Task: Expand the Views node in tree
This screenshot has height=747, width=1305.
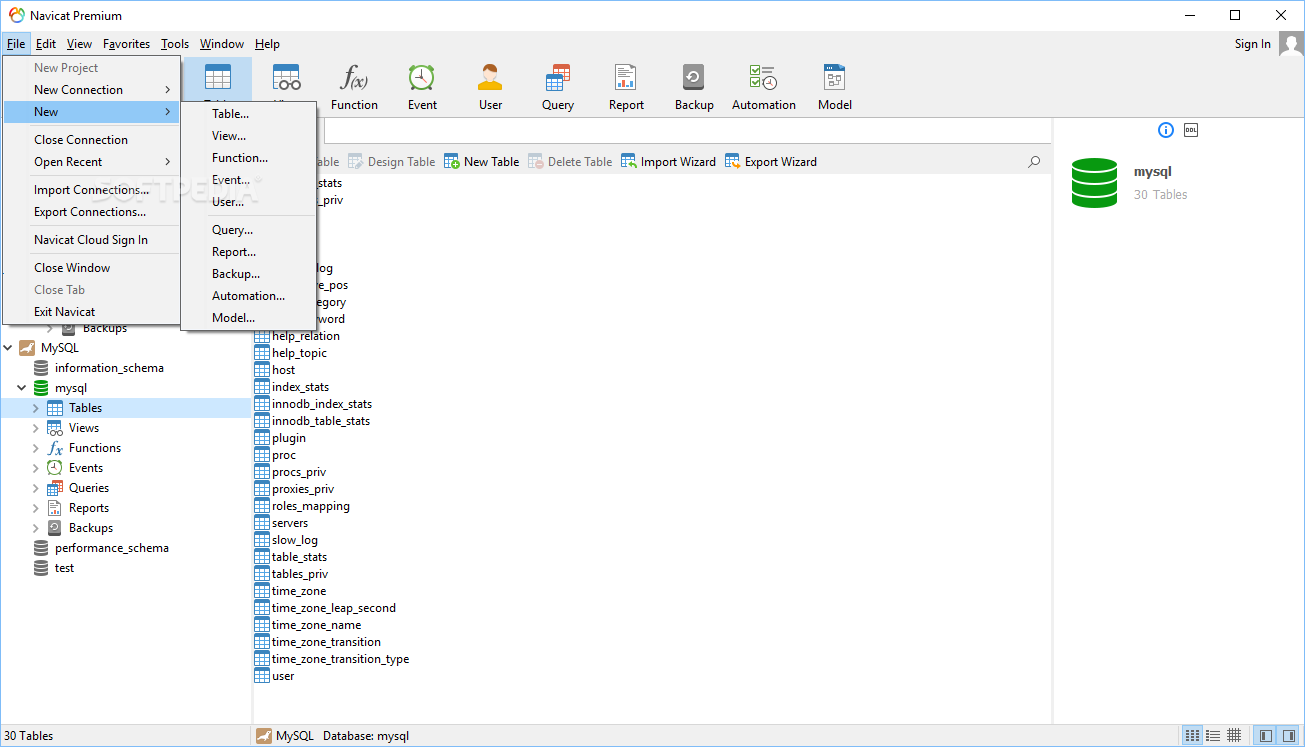Action: click(x=36, y=428)
